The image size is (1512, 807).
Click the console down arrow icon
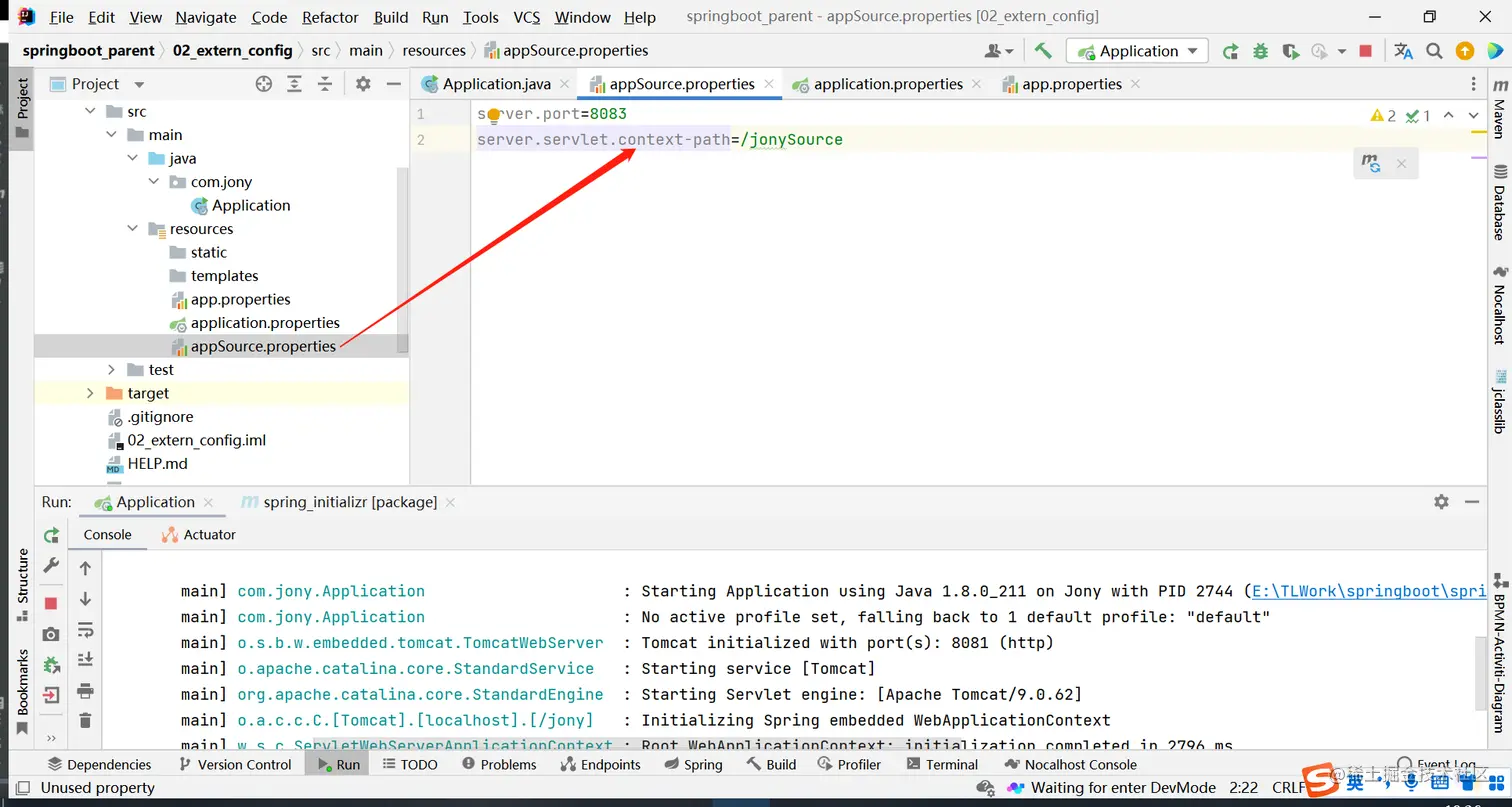[86, 599]
